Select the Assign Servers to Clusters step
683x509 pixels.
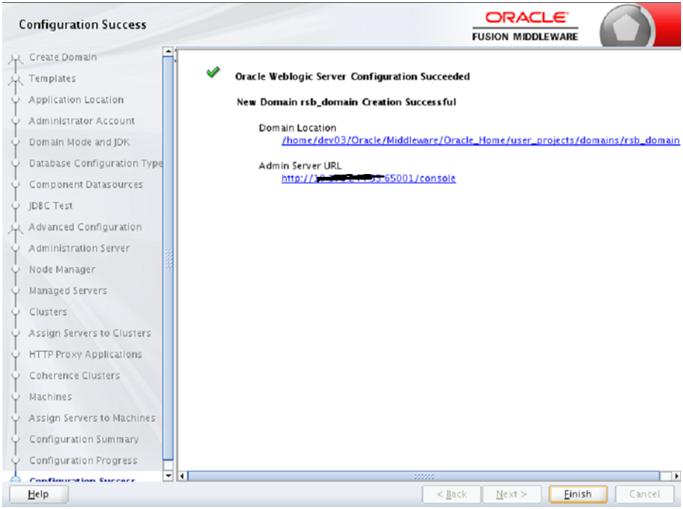pos(90,333)
